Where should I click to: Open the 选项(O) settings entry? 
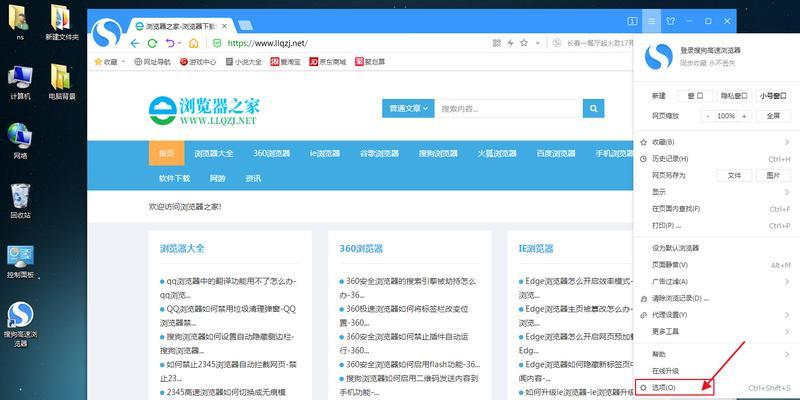coord(716,388)
